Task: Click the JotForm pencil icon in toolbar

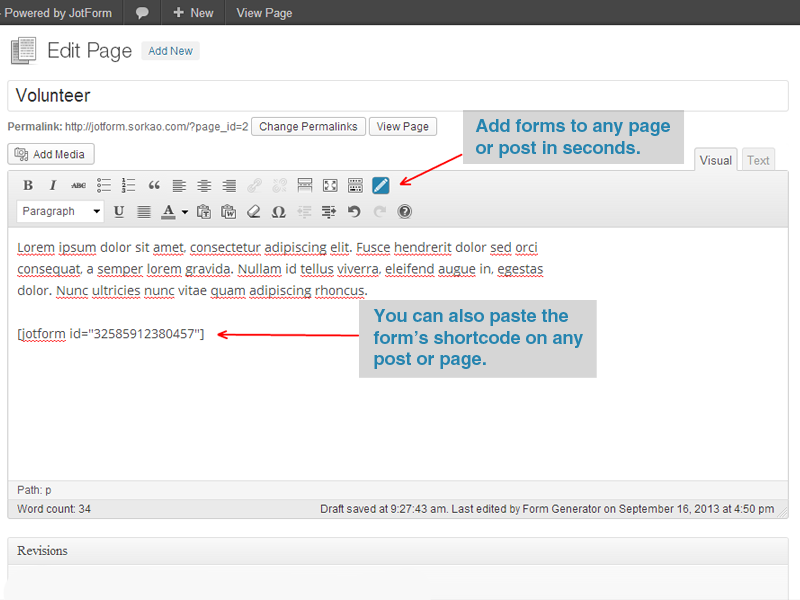Action: [380, 185]
